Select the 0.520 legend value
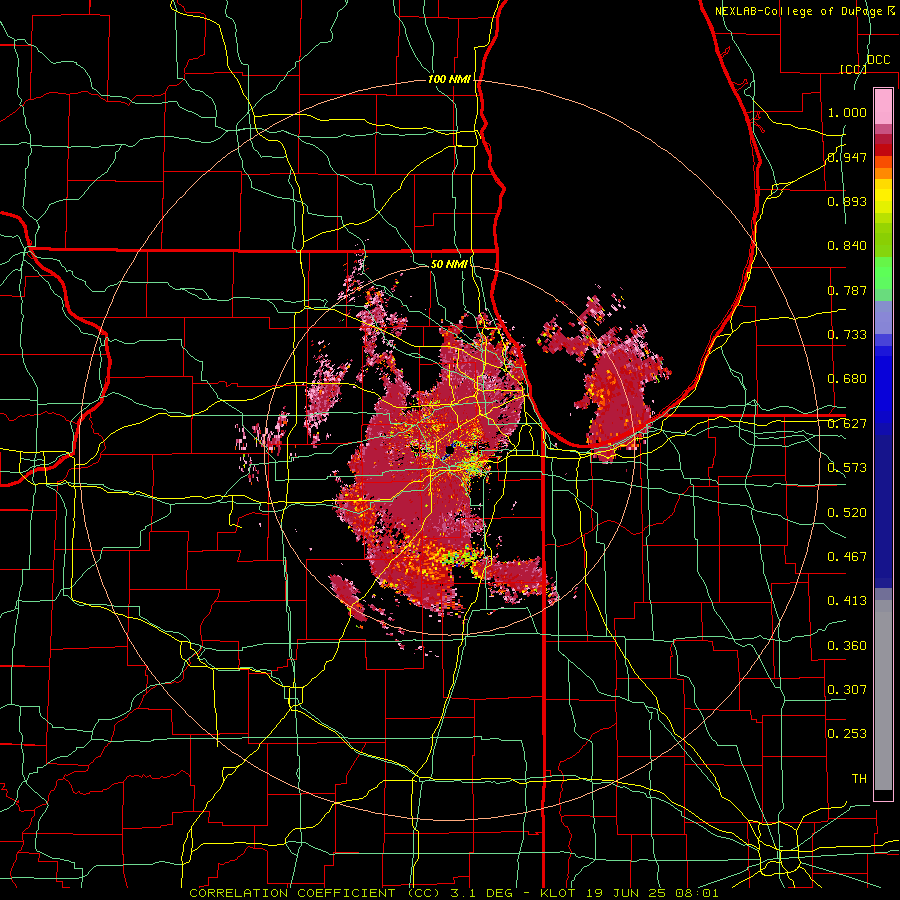 pyautogui.click(x=847, y=512)
